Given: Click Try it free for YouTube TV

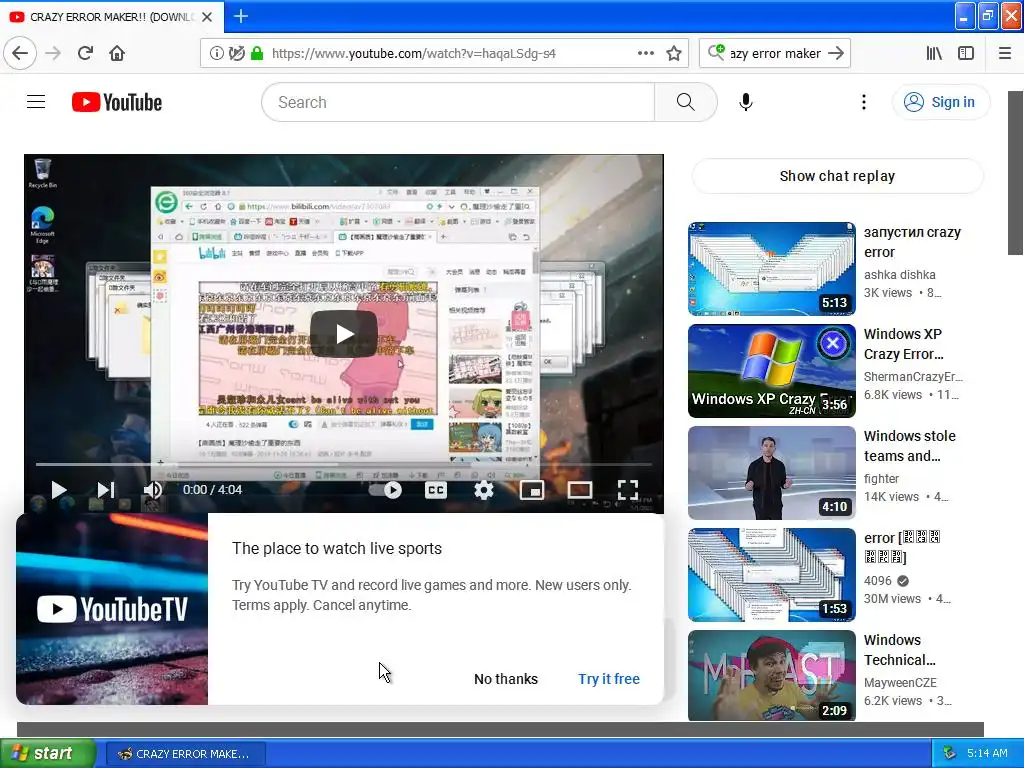Looking at the screenshot, I should click(x=609, y=679).
